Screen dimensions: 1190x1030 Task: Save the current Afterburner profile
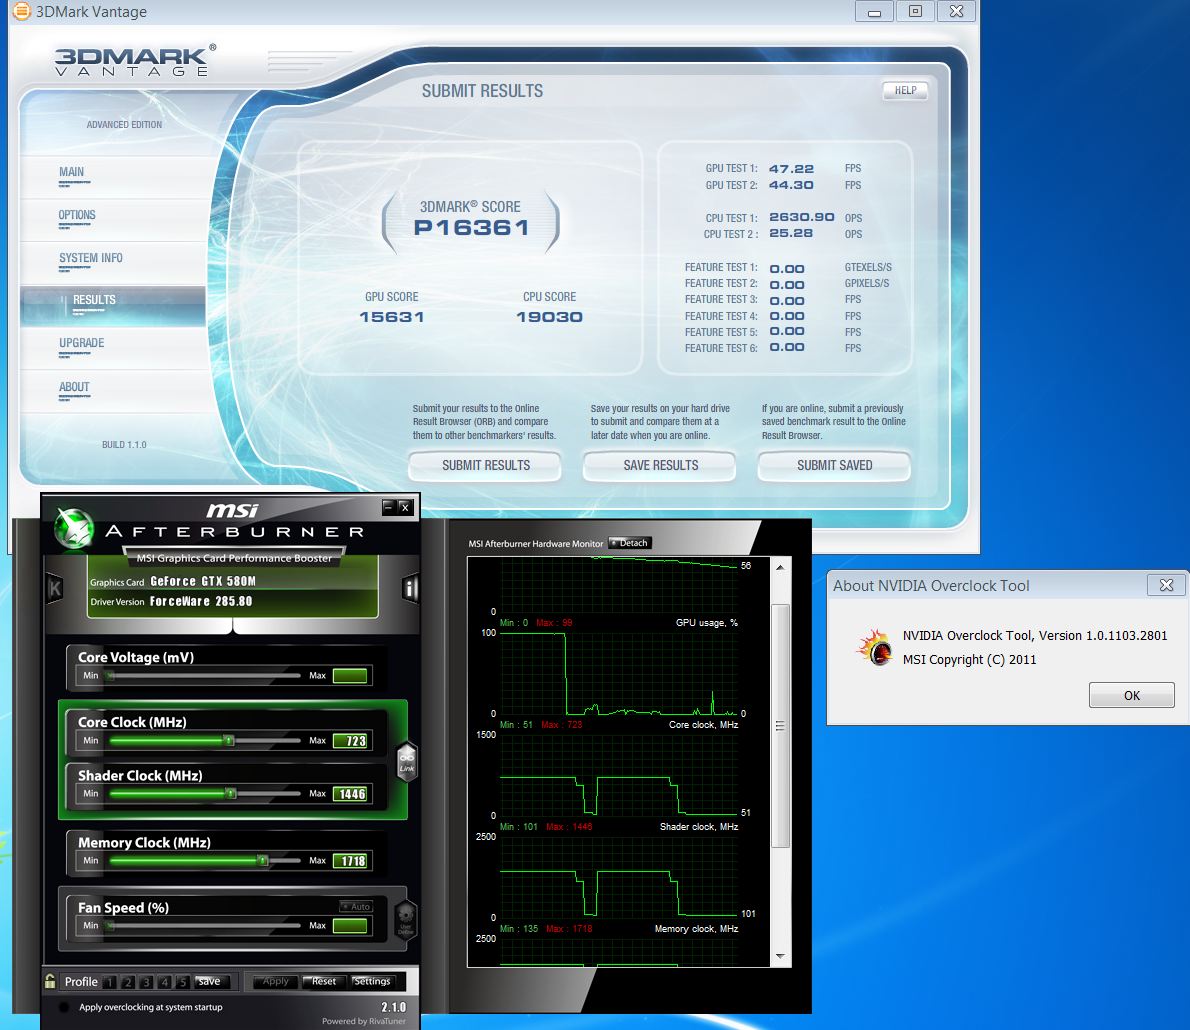(x=209, y=981)
